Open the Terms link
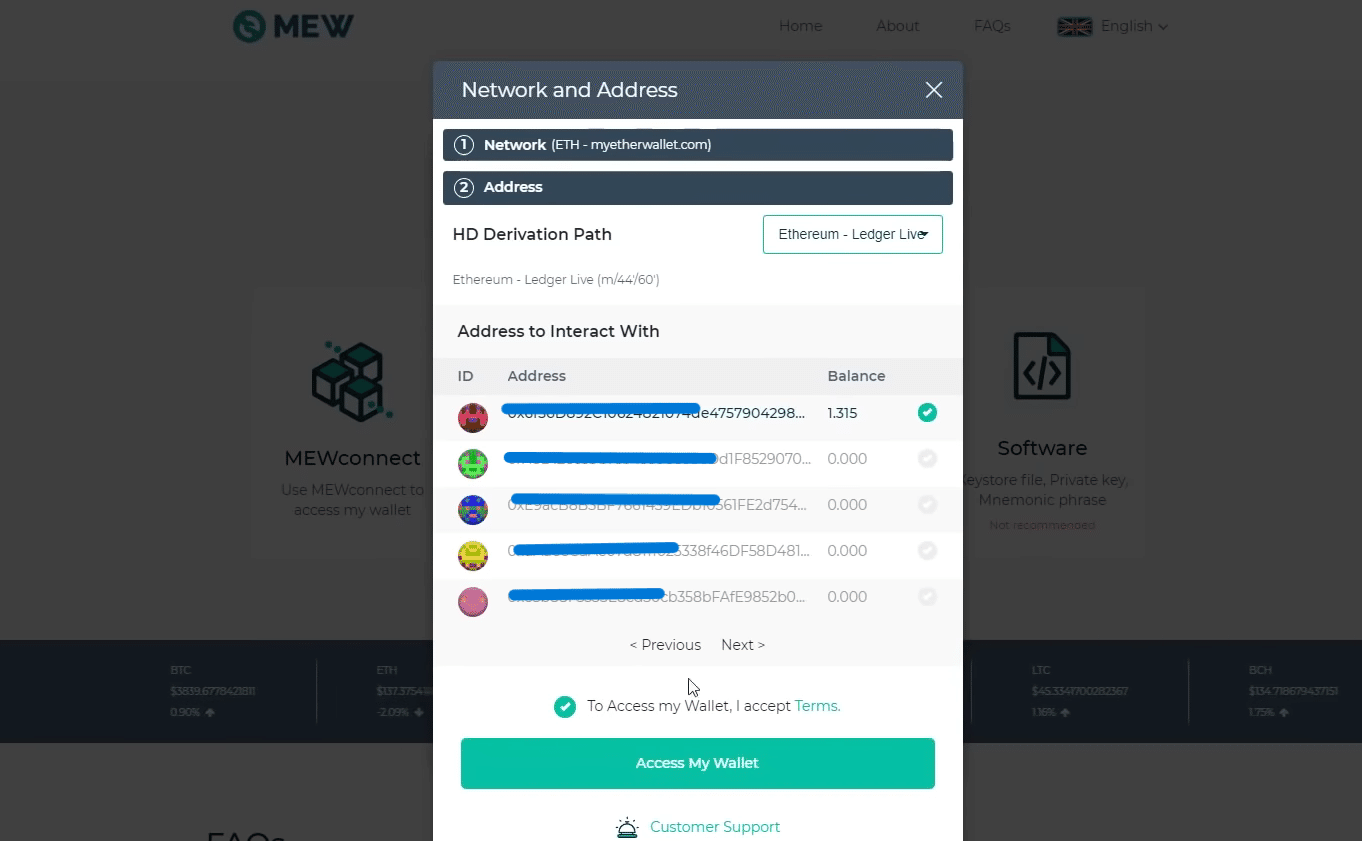The height and width of the screenshot is (841, 1362). pos(817,706)
